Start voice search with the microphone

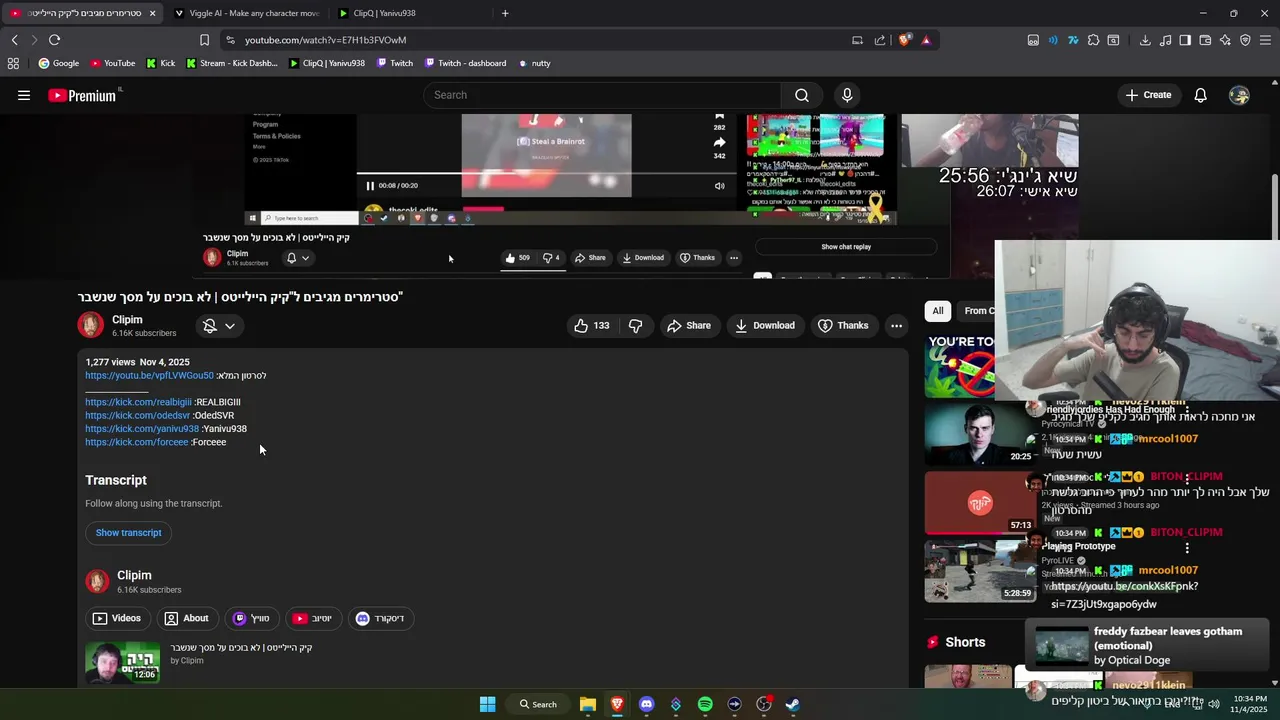(x=847, y=95)
